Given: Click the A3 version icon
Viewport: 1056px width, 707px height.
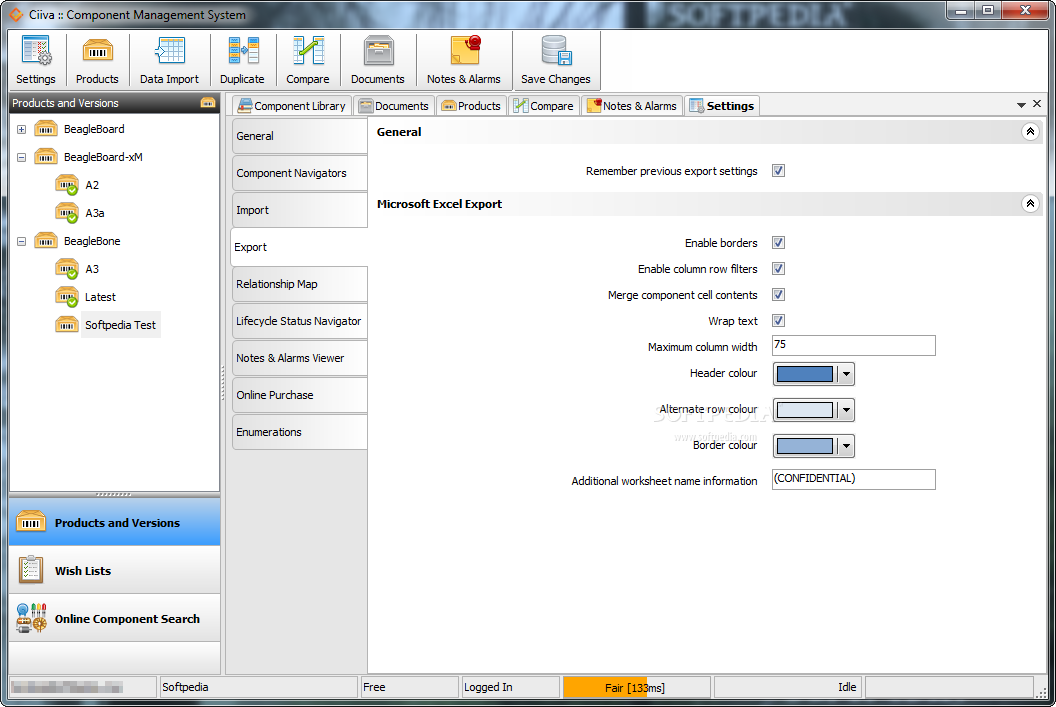Looking at the screenshot, I should 67,269.
